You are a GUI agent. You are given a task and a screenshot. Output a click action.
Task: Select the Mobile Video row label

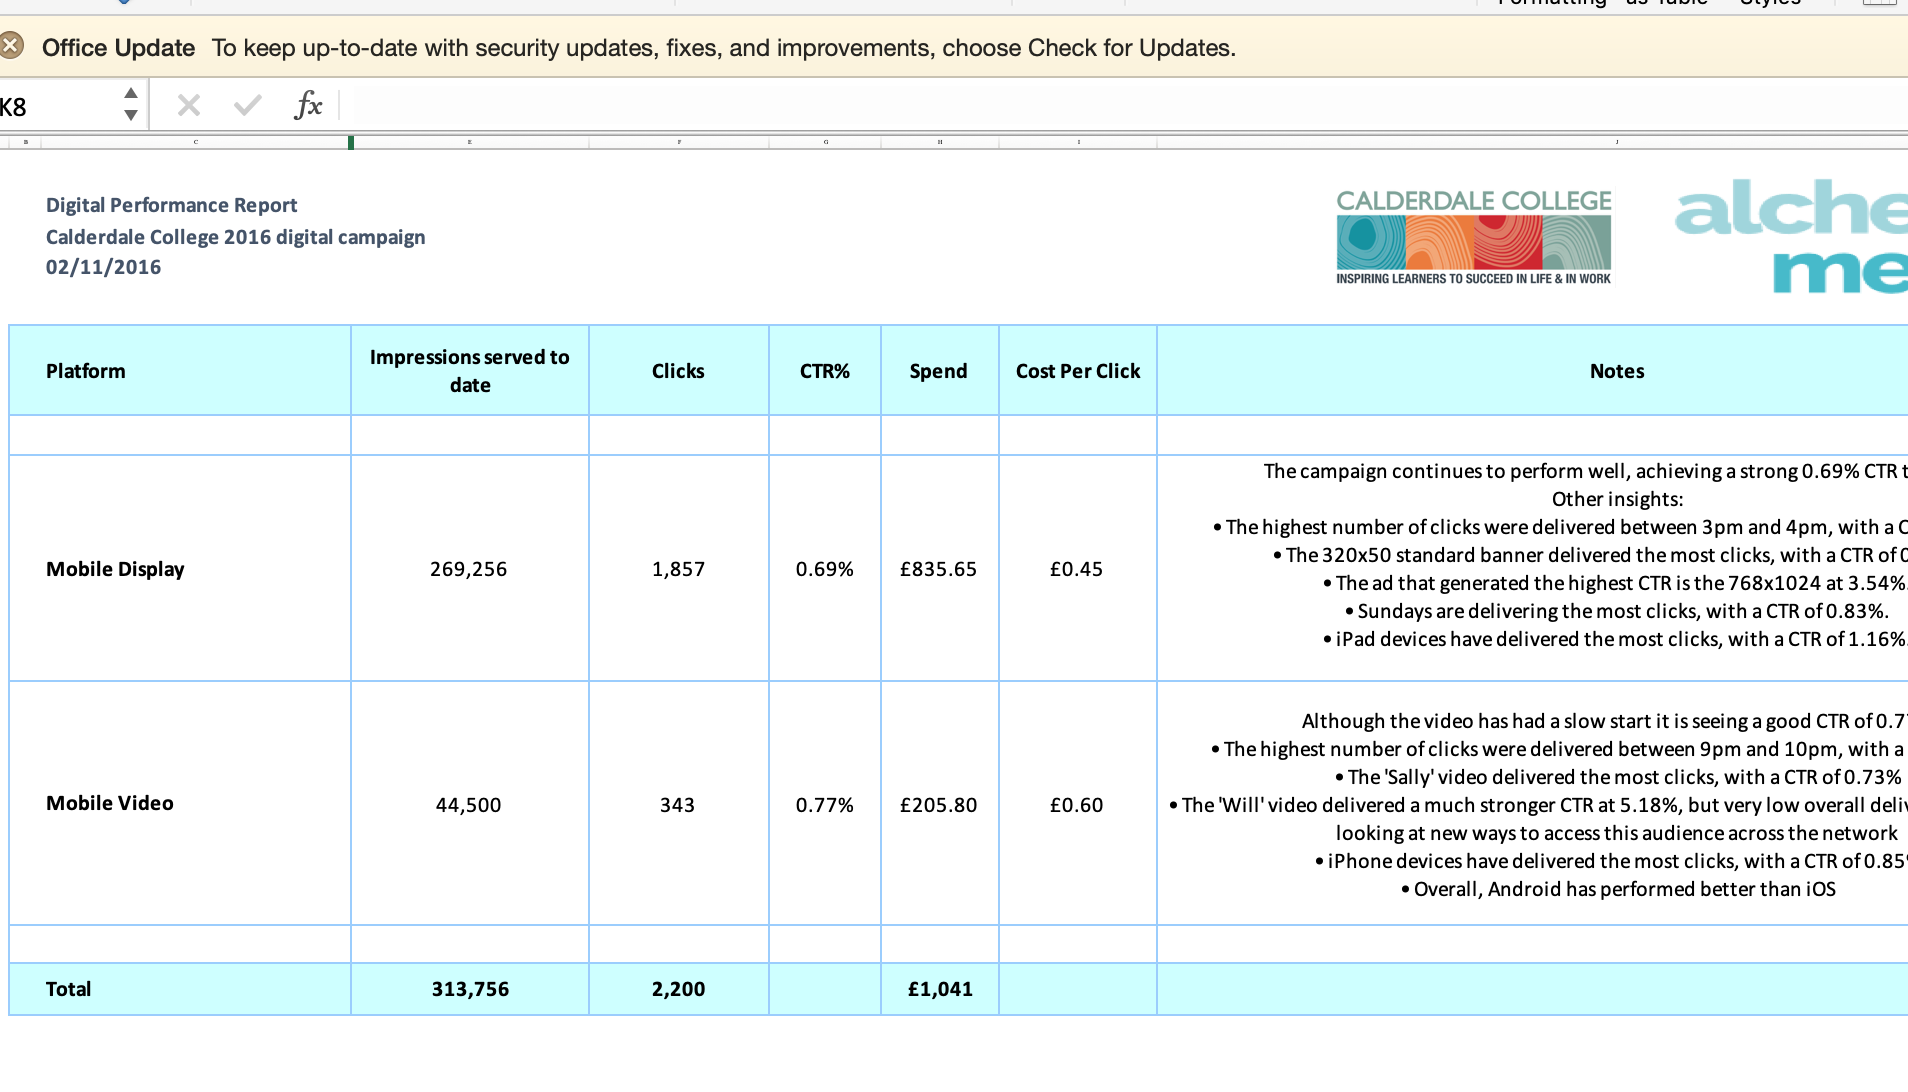pos(180,803)
